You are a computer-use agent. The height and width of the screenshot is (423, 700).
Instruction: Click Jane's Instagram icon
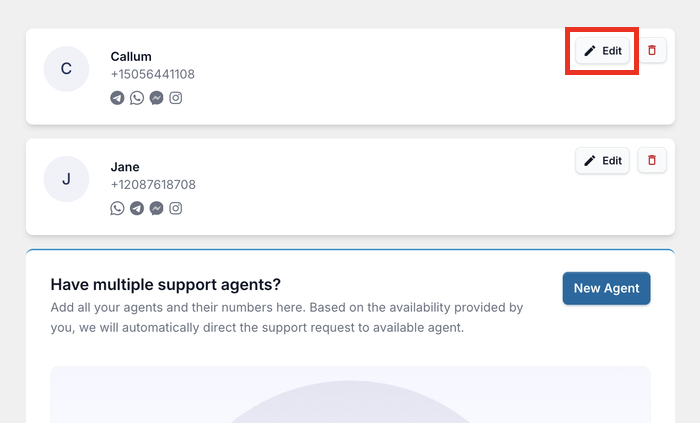click(176, 208)
